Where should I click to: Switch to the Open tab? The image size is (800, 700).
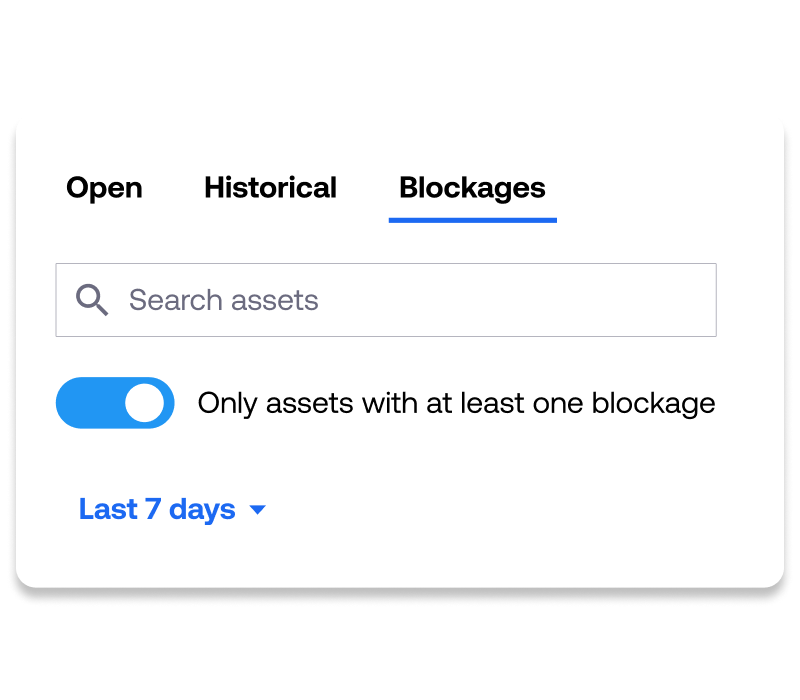coord(104,188)
